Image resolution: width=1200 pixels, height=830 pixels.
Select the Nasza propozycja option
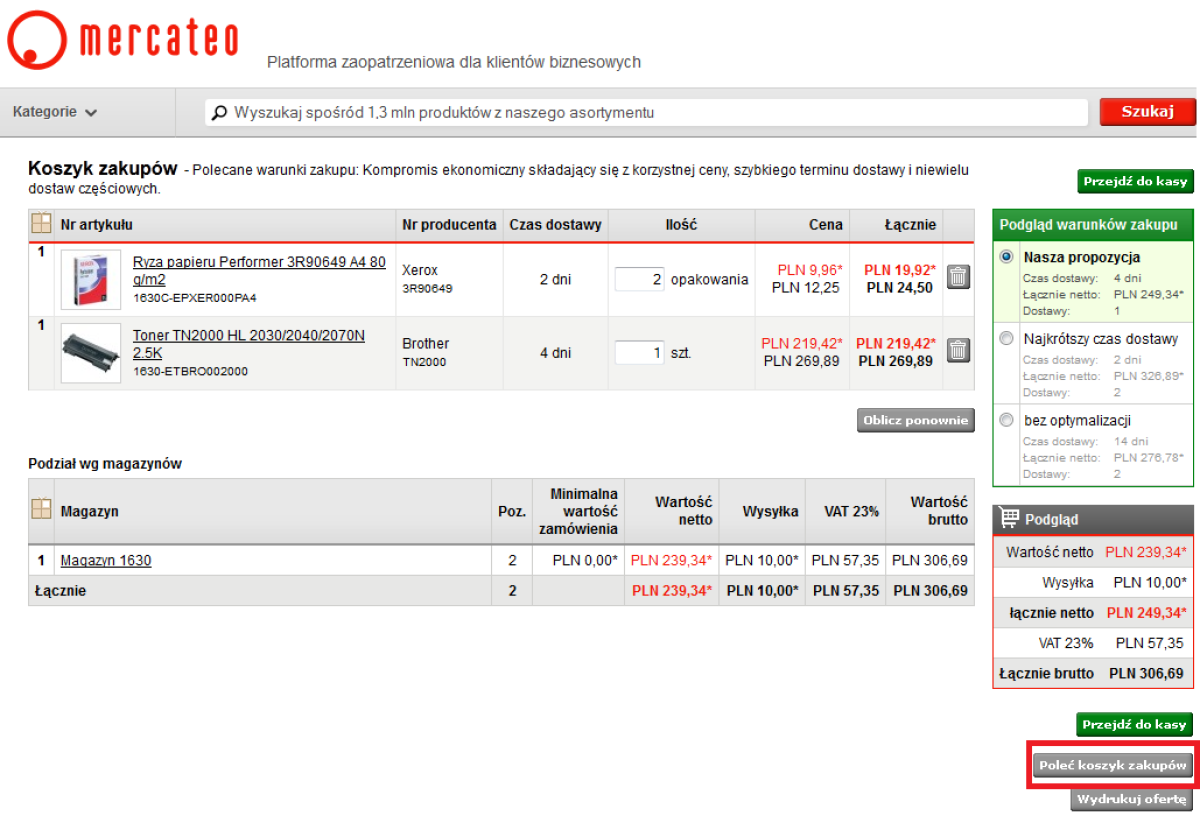(1006, 257)
